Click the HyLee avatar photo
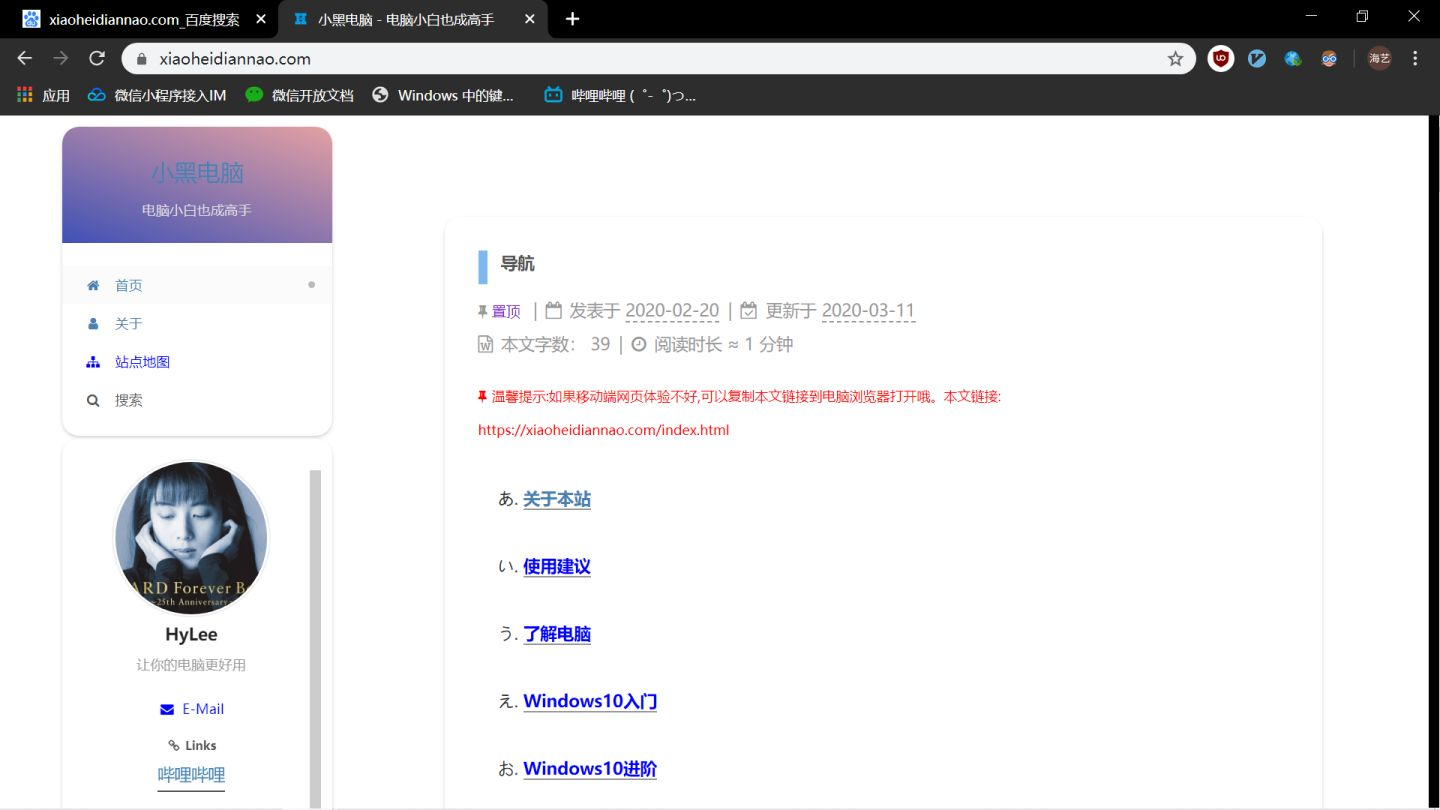Image resolution: width=1440 pixels, height=810 pixels. [192, 539]
